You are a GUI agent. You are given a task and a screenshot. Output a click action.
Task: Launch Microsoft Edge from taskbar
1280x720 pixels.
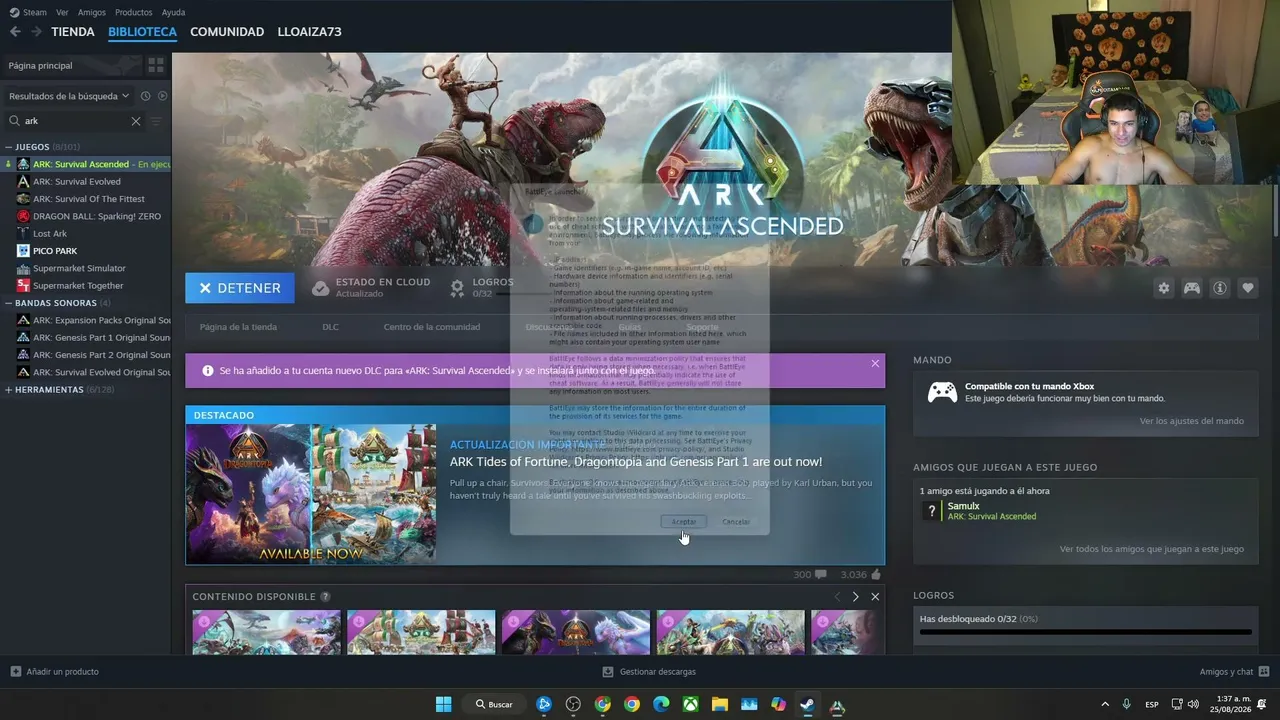(x=661, y=704)
